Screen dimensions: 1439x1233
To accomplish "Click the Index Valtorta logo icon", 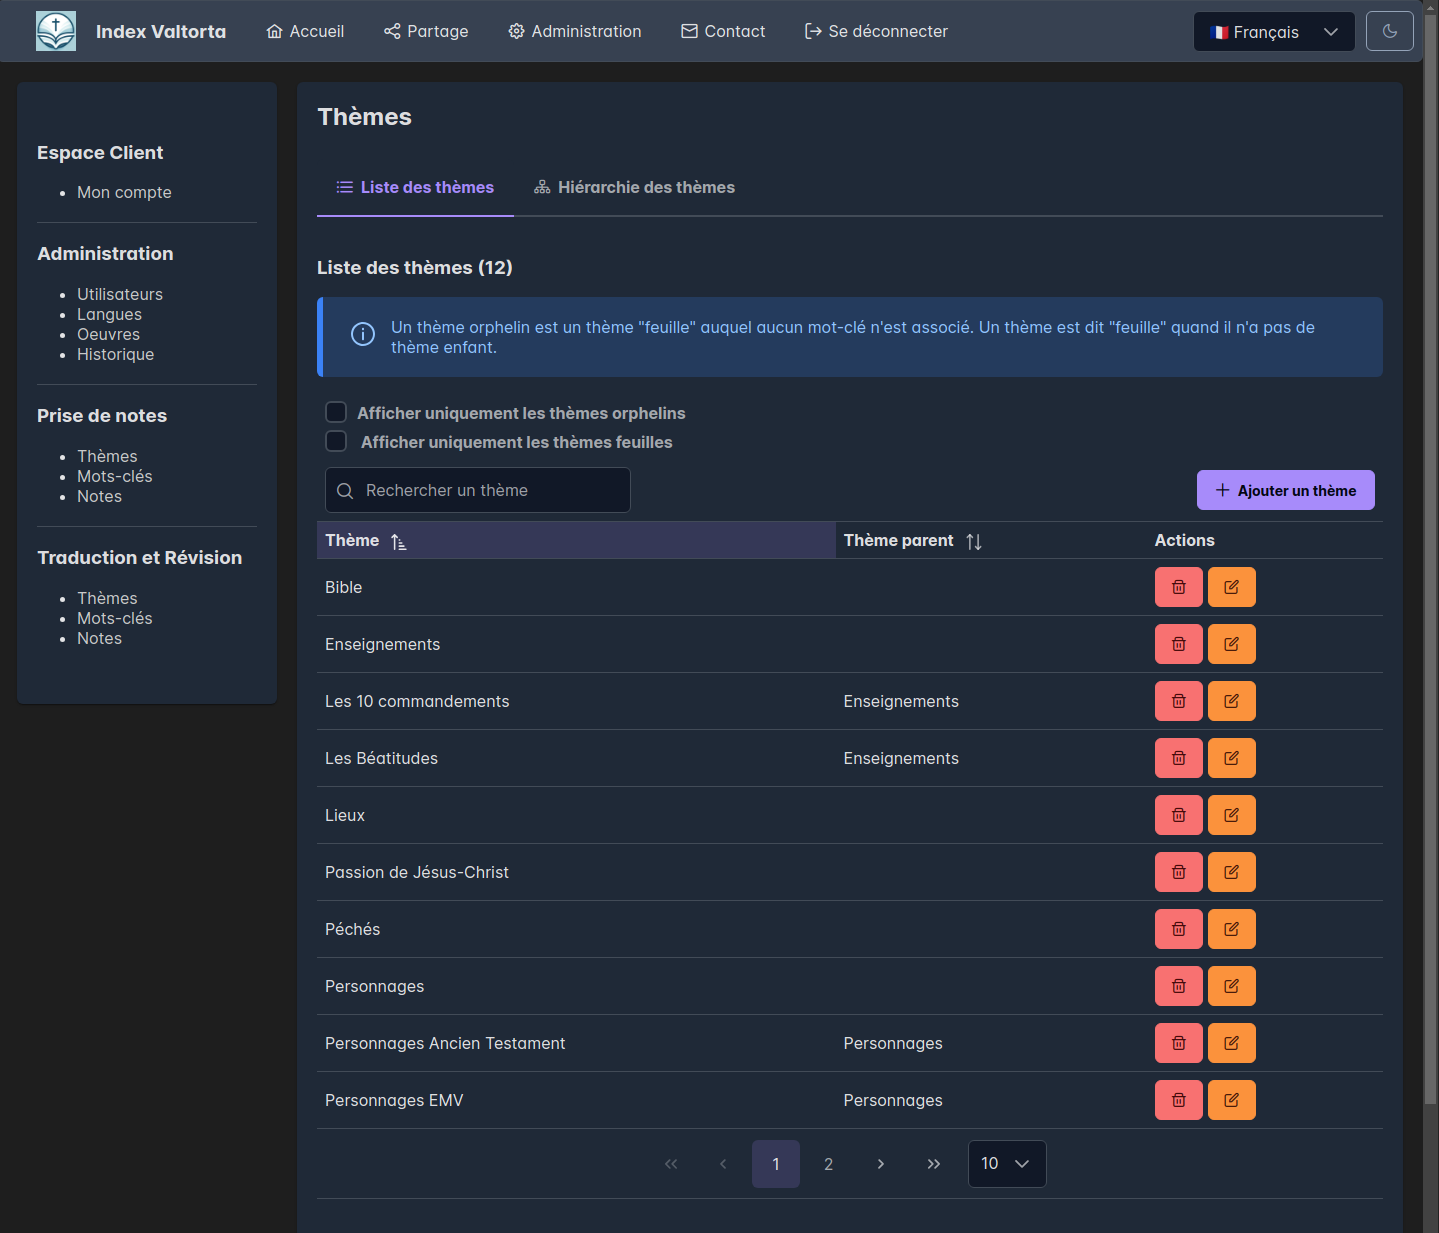I will pos(56,31).
